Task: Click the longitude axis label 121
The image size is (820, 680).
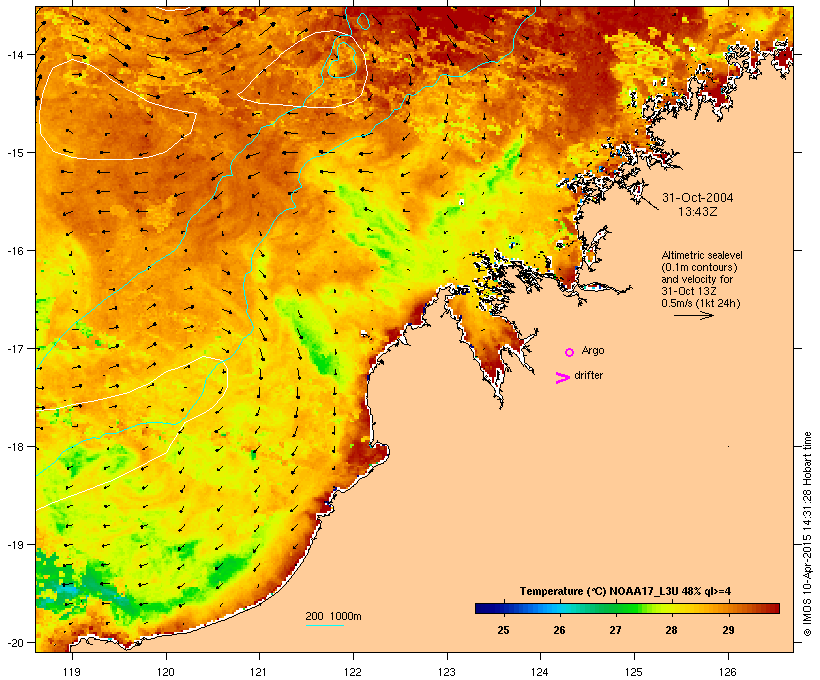Action: click(x=259, y=672)
